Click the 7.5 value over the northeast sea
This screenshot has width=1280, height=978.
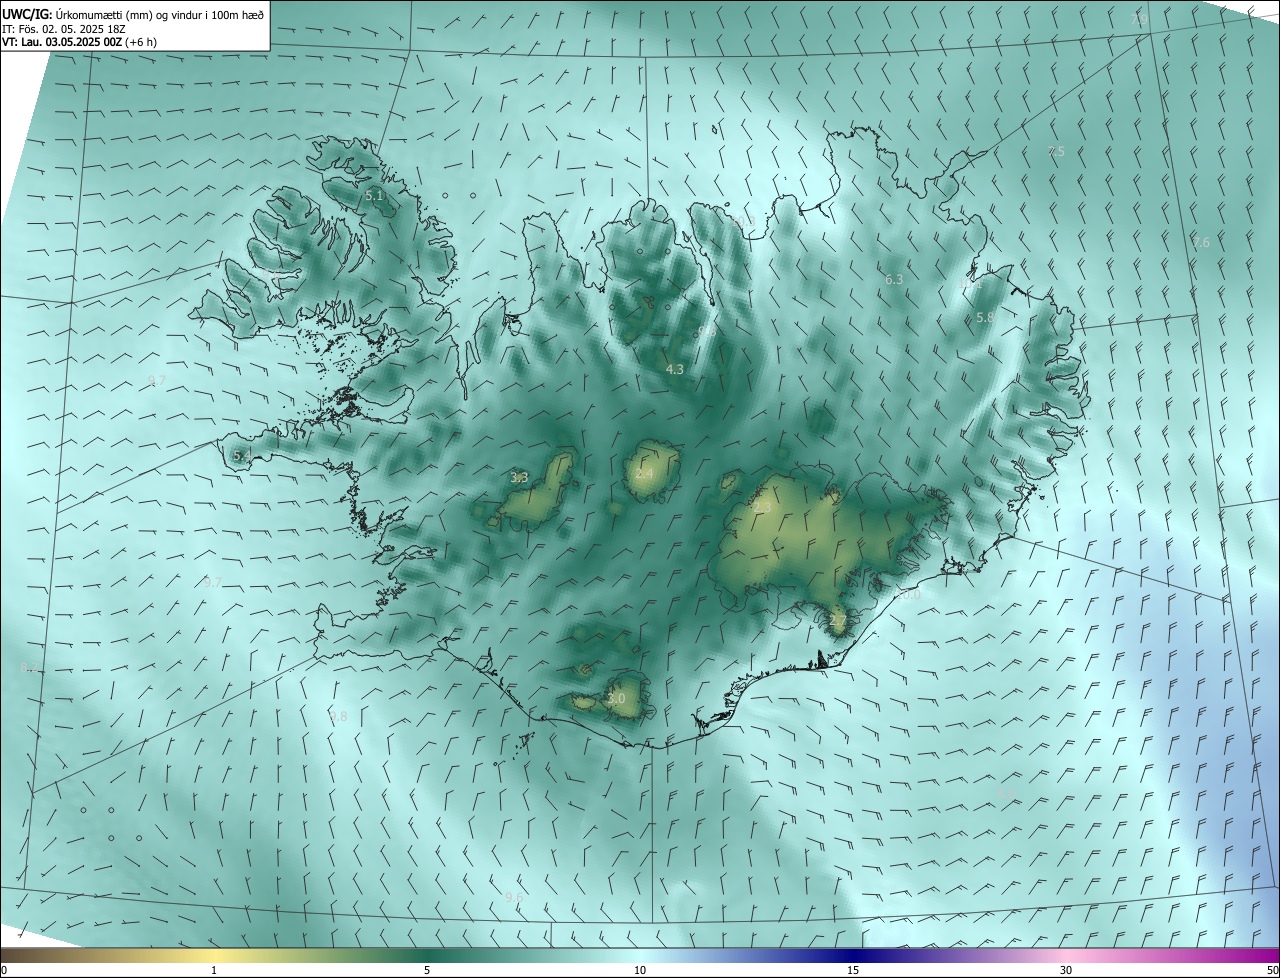pos(1056,152)
